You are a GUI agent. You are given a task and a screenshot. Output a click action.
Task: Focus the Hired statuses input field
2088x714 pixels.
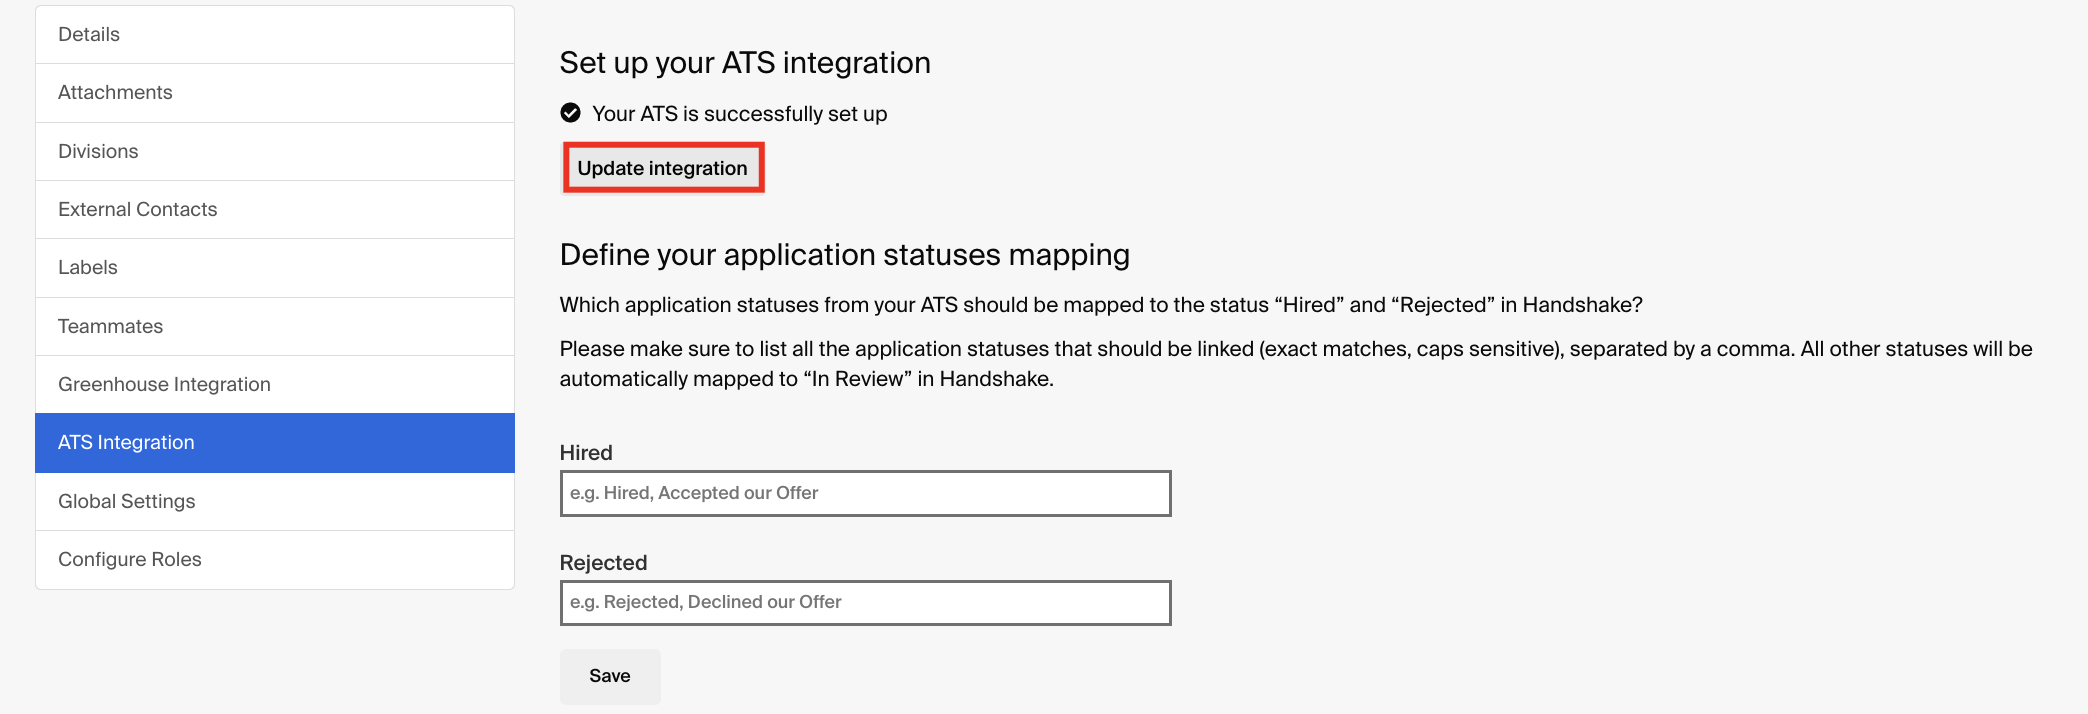(x=865, y=493)
